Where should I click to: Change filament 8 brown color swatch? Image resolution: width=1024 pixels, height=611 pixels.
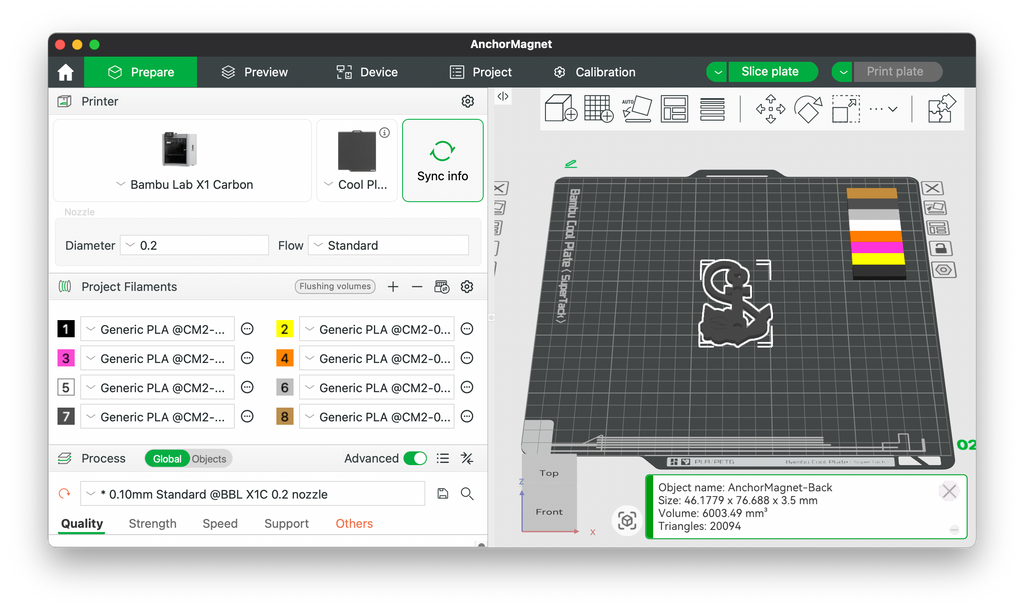(x=285, y=416)
